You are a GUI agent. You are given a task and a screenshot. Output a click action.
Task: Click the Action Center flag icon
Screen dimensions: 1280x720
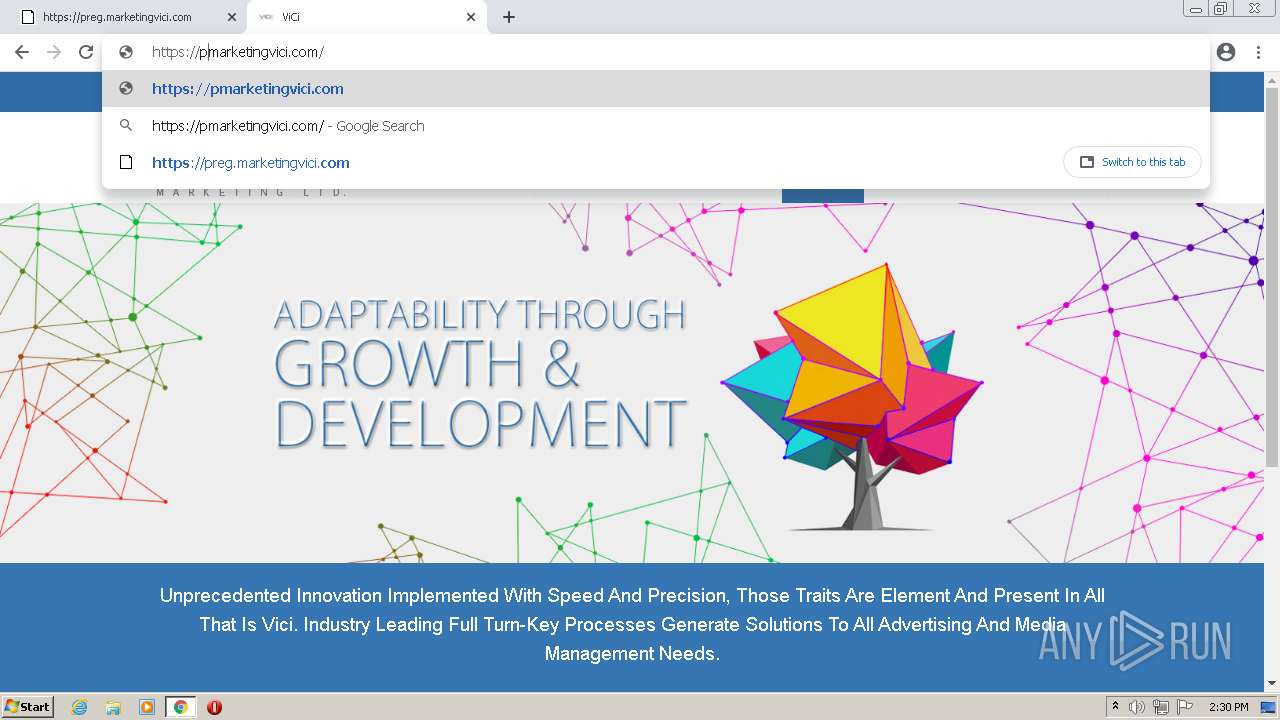pyautogui.click(x=1185, y=707)
